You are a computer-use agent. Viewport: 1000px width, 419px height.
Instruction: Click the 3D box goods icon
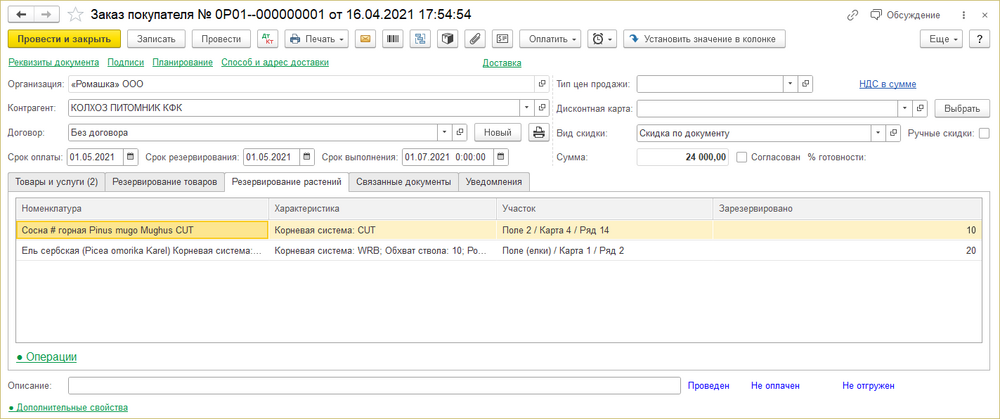(x=448, y=39)
